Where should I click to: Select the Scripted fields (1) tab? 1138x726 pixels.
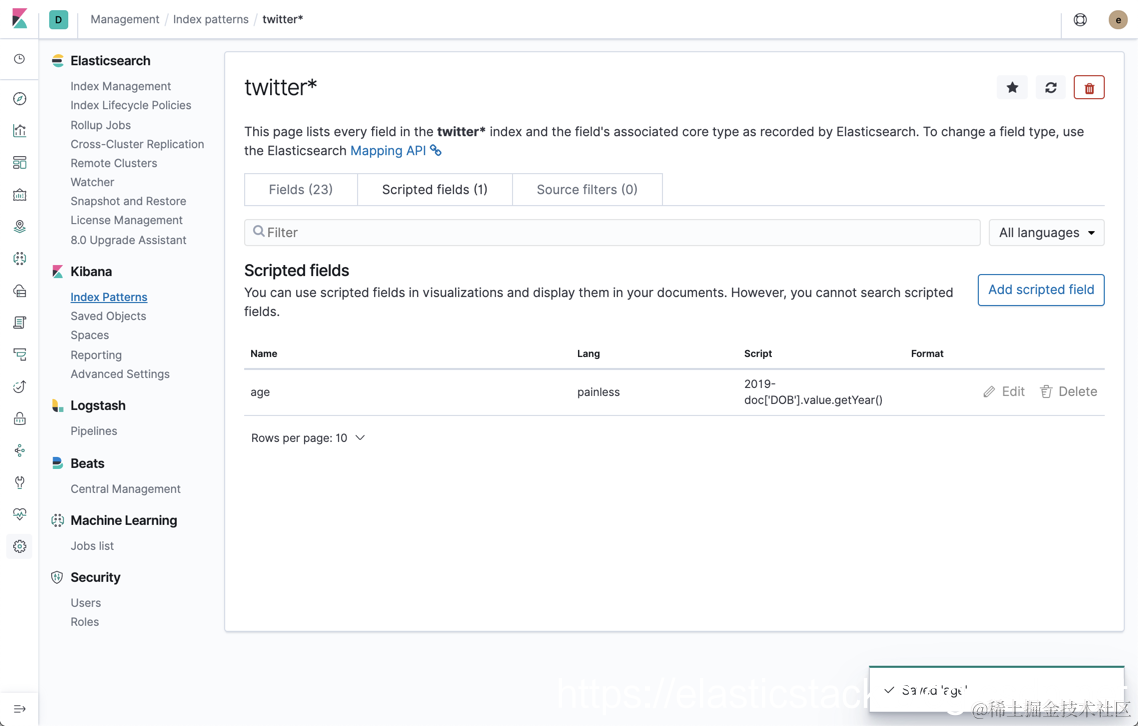pyautogui.click(x=435, y=189)
